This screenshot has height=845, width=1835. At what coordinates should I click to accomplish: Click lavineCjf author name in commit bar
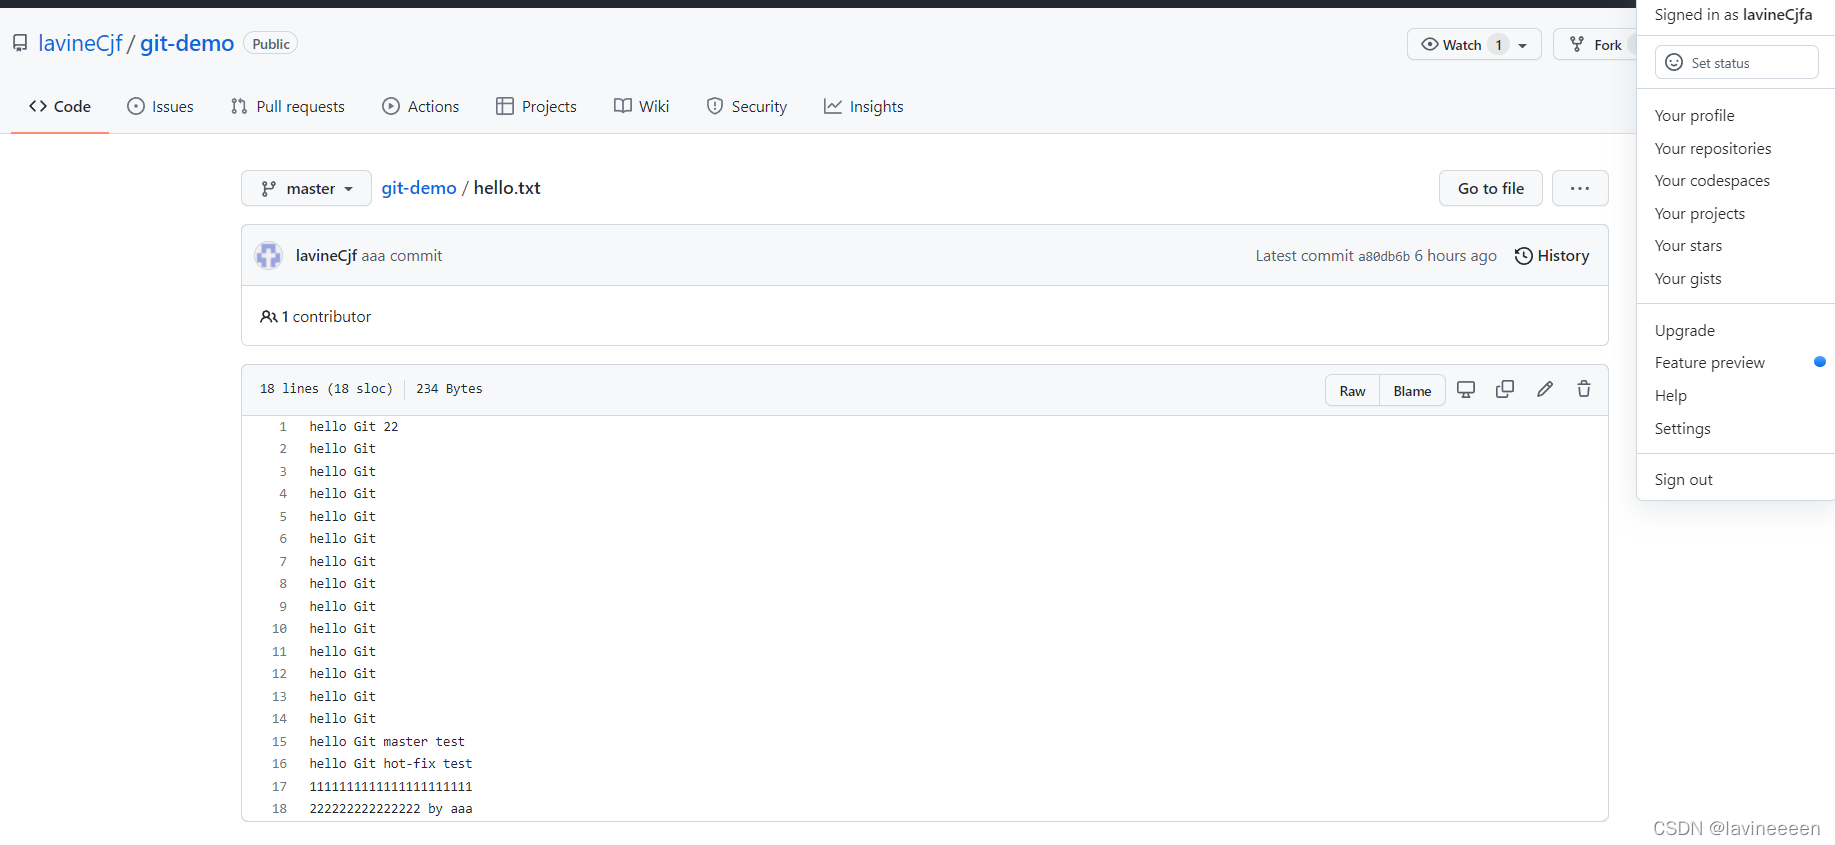[326, 256]
